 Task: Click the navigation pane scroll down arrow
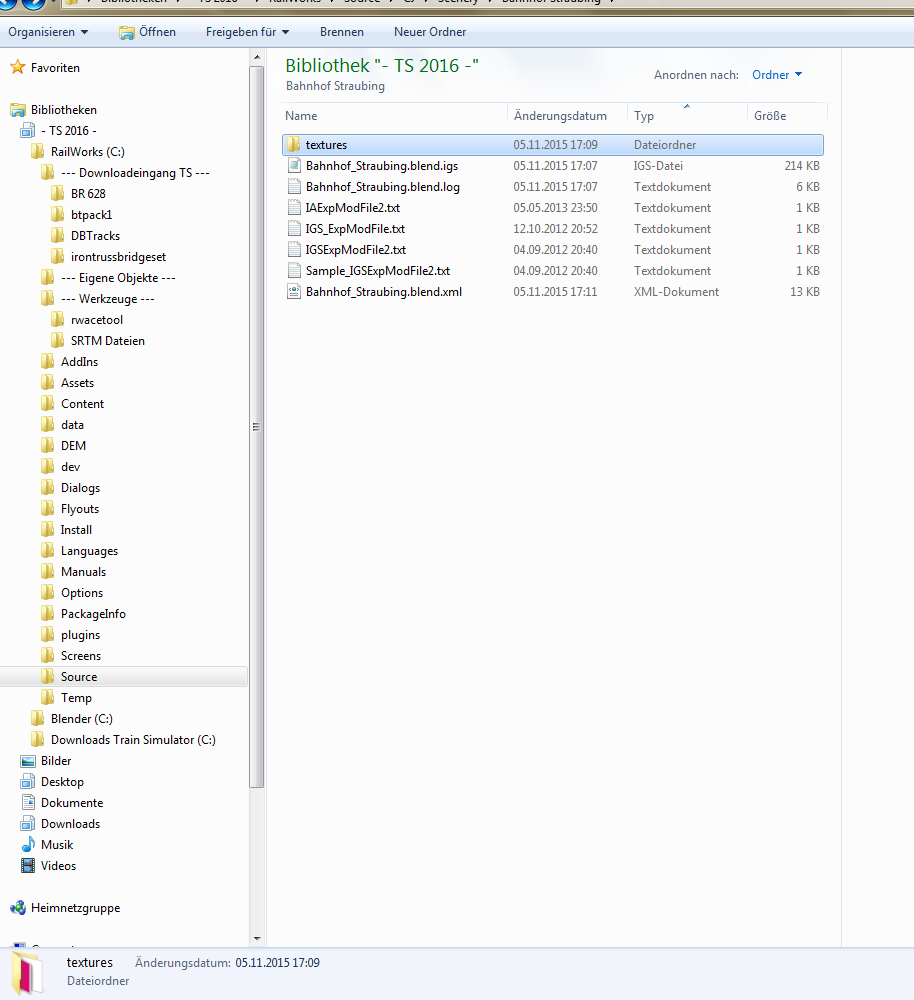(x=257, y=939)
